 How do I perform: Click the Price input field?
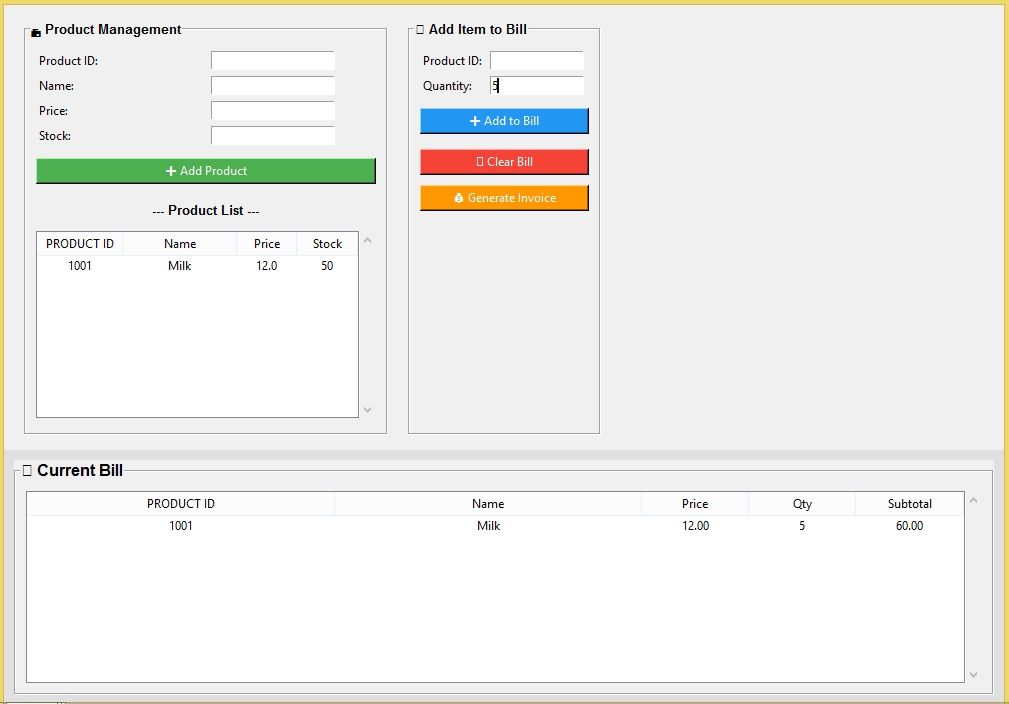(x=272, y=111)
